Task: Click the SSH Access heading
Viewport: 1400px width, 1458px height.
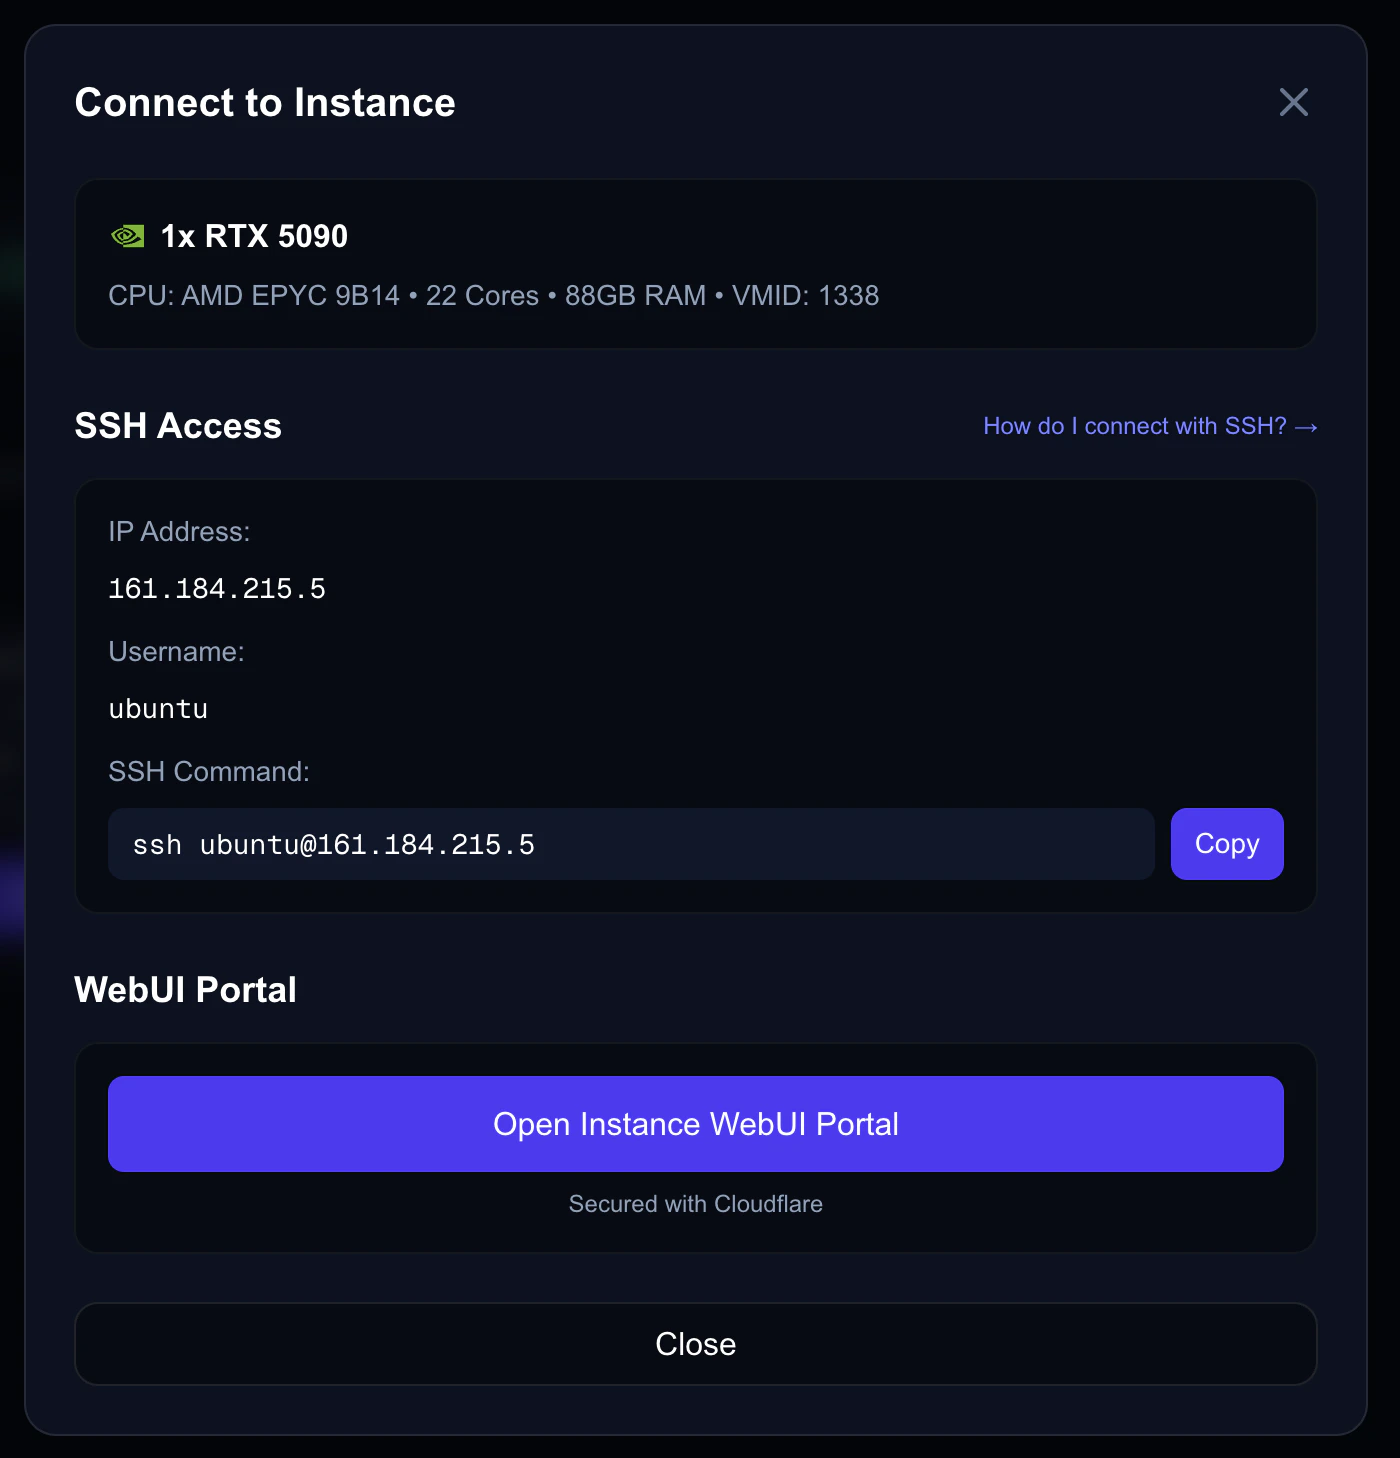Action: point(178,425)
